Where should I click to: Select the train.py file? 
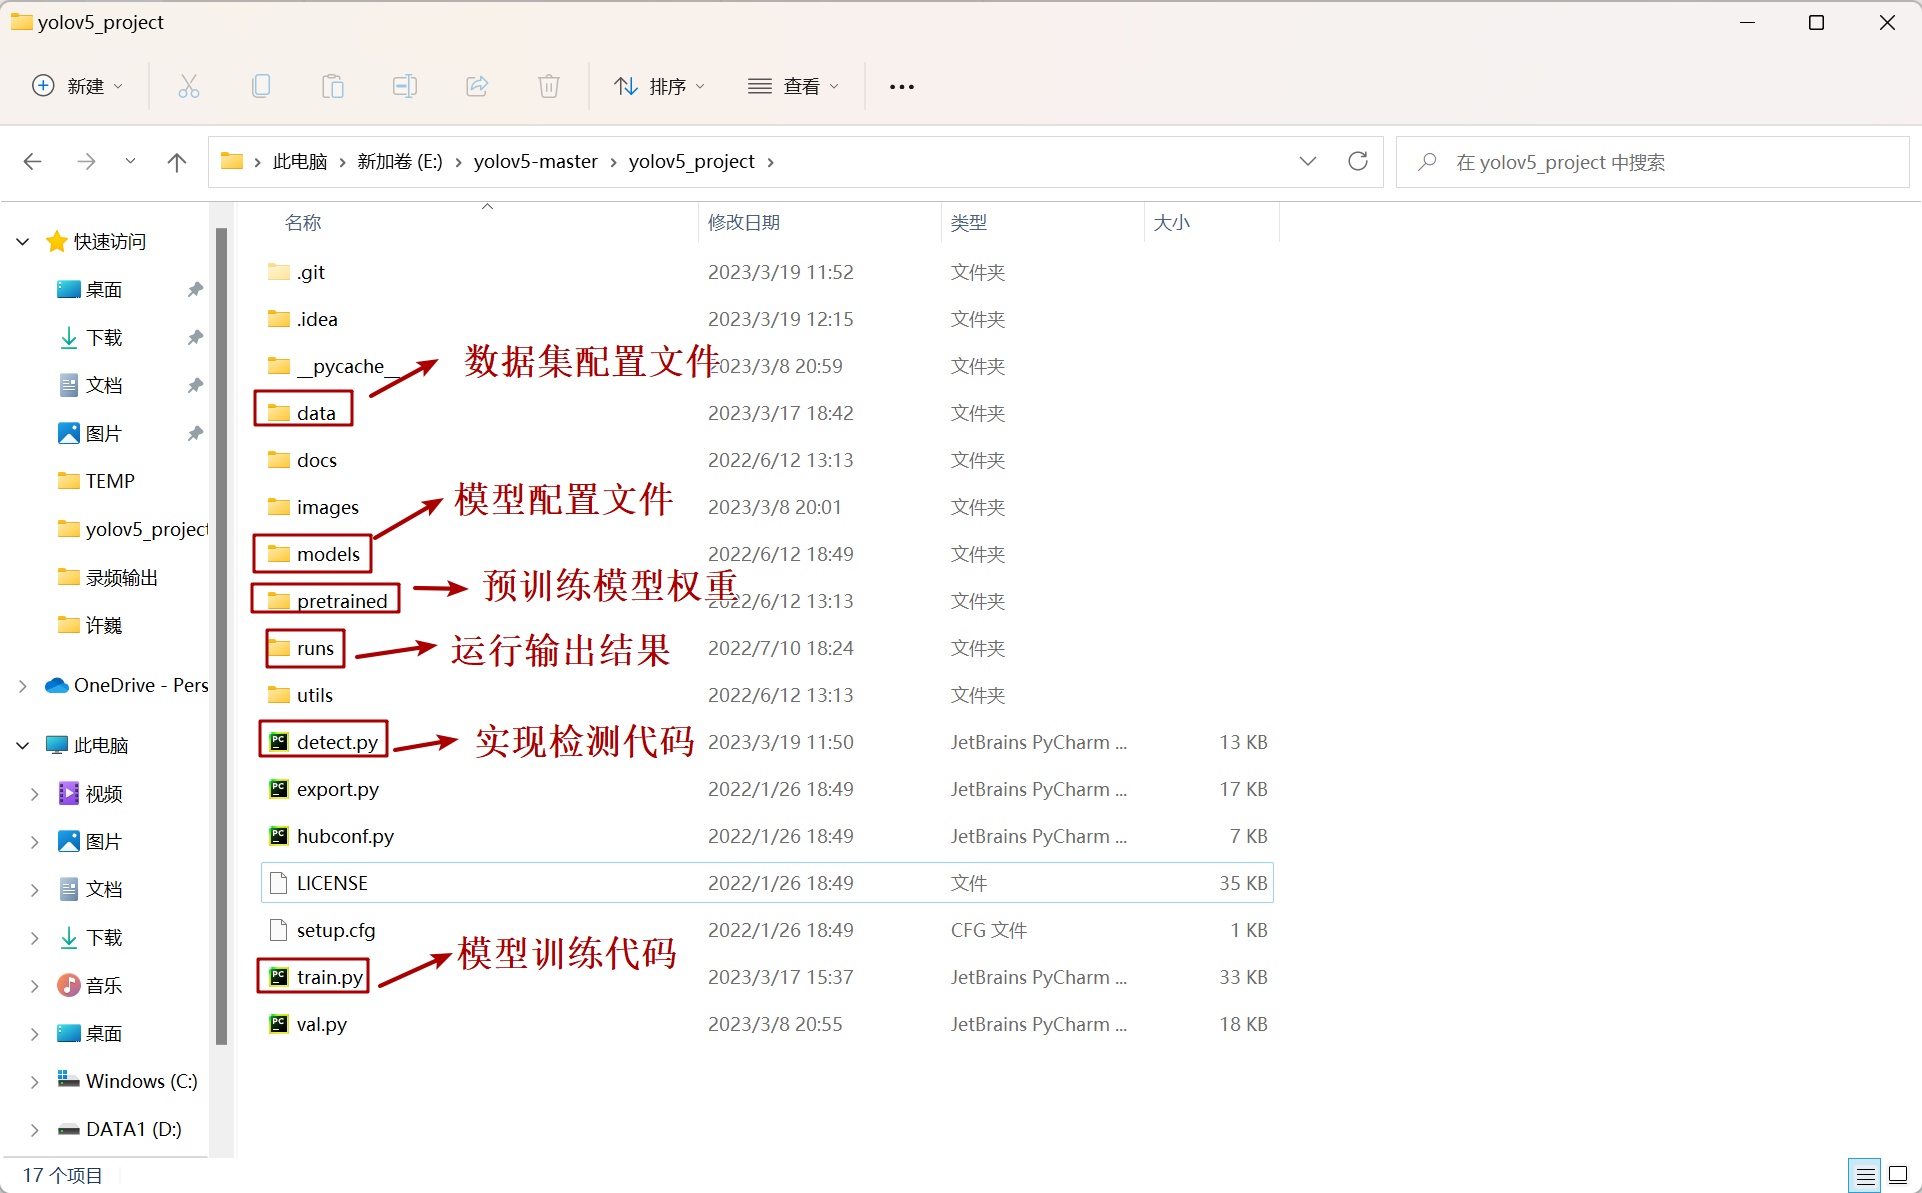click(329, 977)
